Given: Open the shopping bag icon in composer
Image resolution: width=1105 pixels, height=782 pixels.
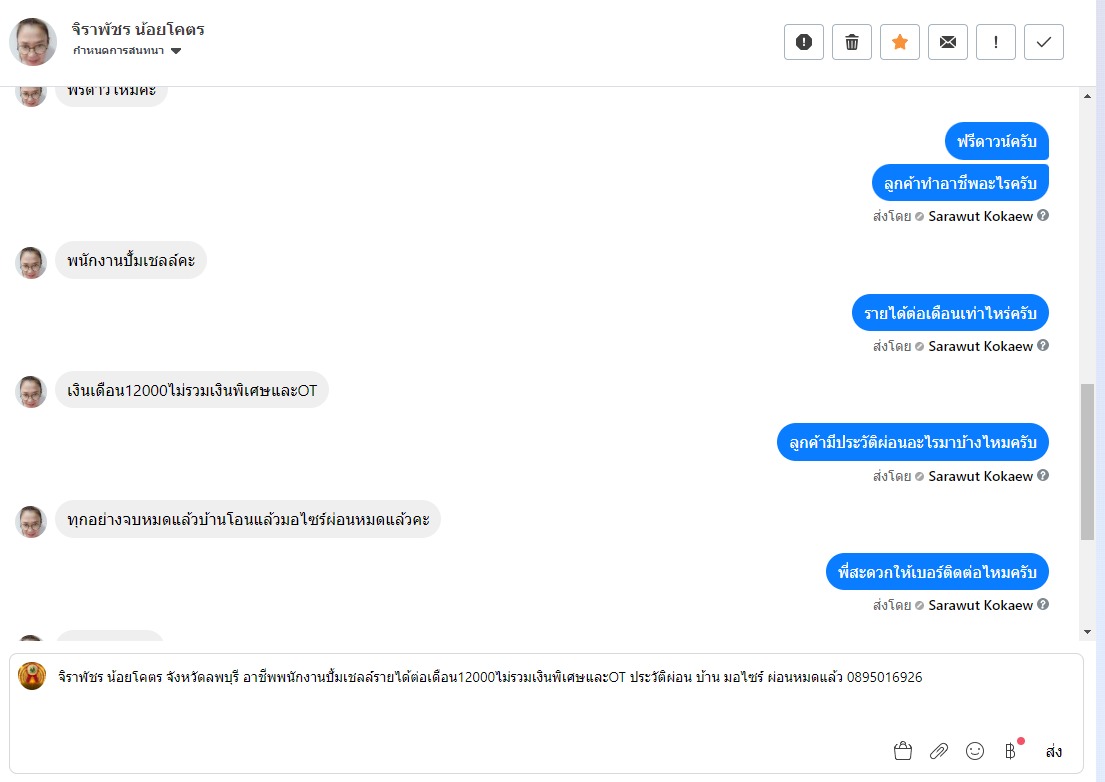Looking at the screenshot, I should click(902, 751).
